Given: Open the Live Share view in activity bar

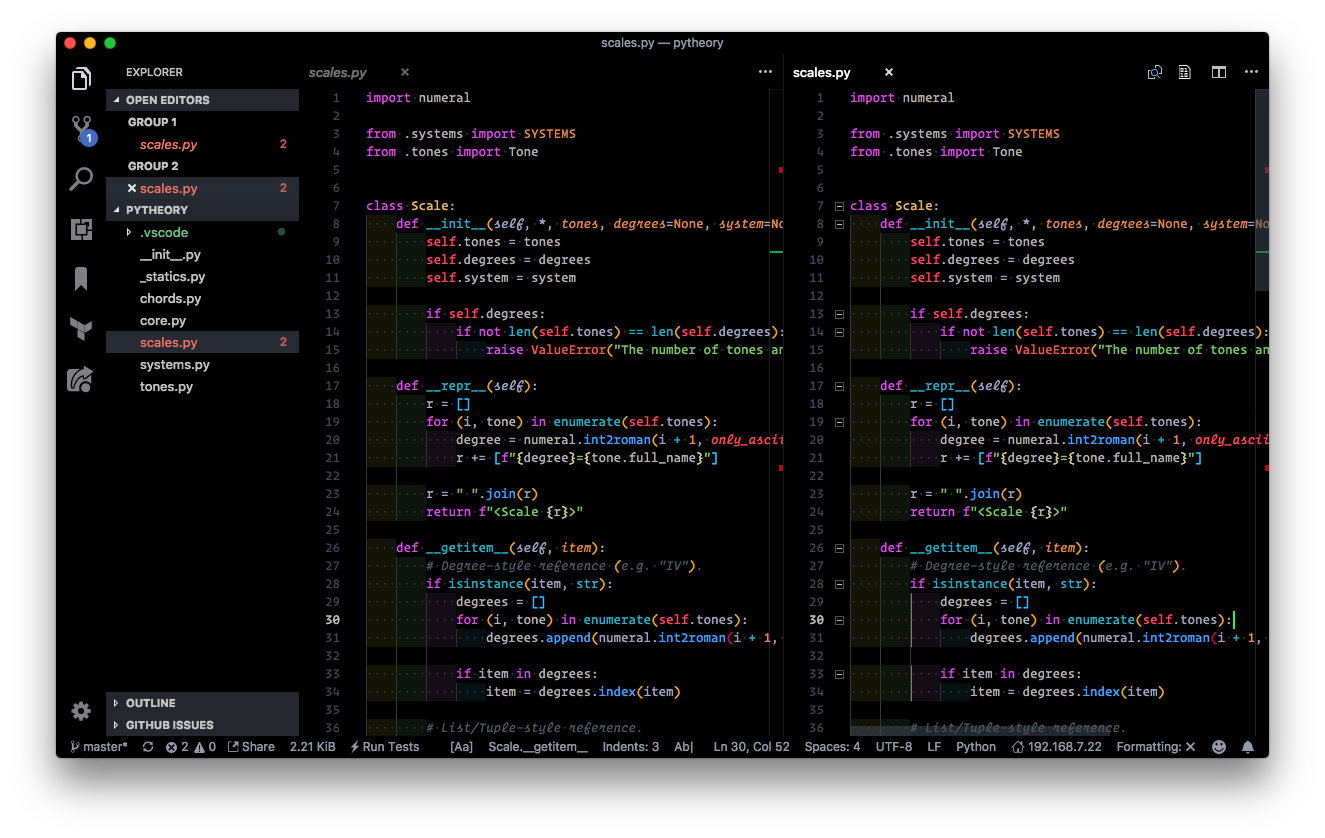Looking at the screenshot, I should click(x=81, y=379).
